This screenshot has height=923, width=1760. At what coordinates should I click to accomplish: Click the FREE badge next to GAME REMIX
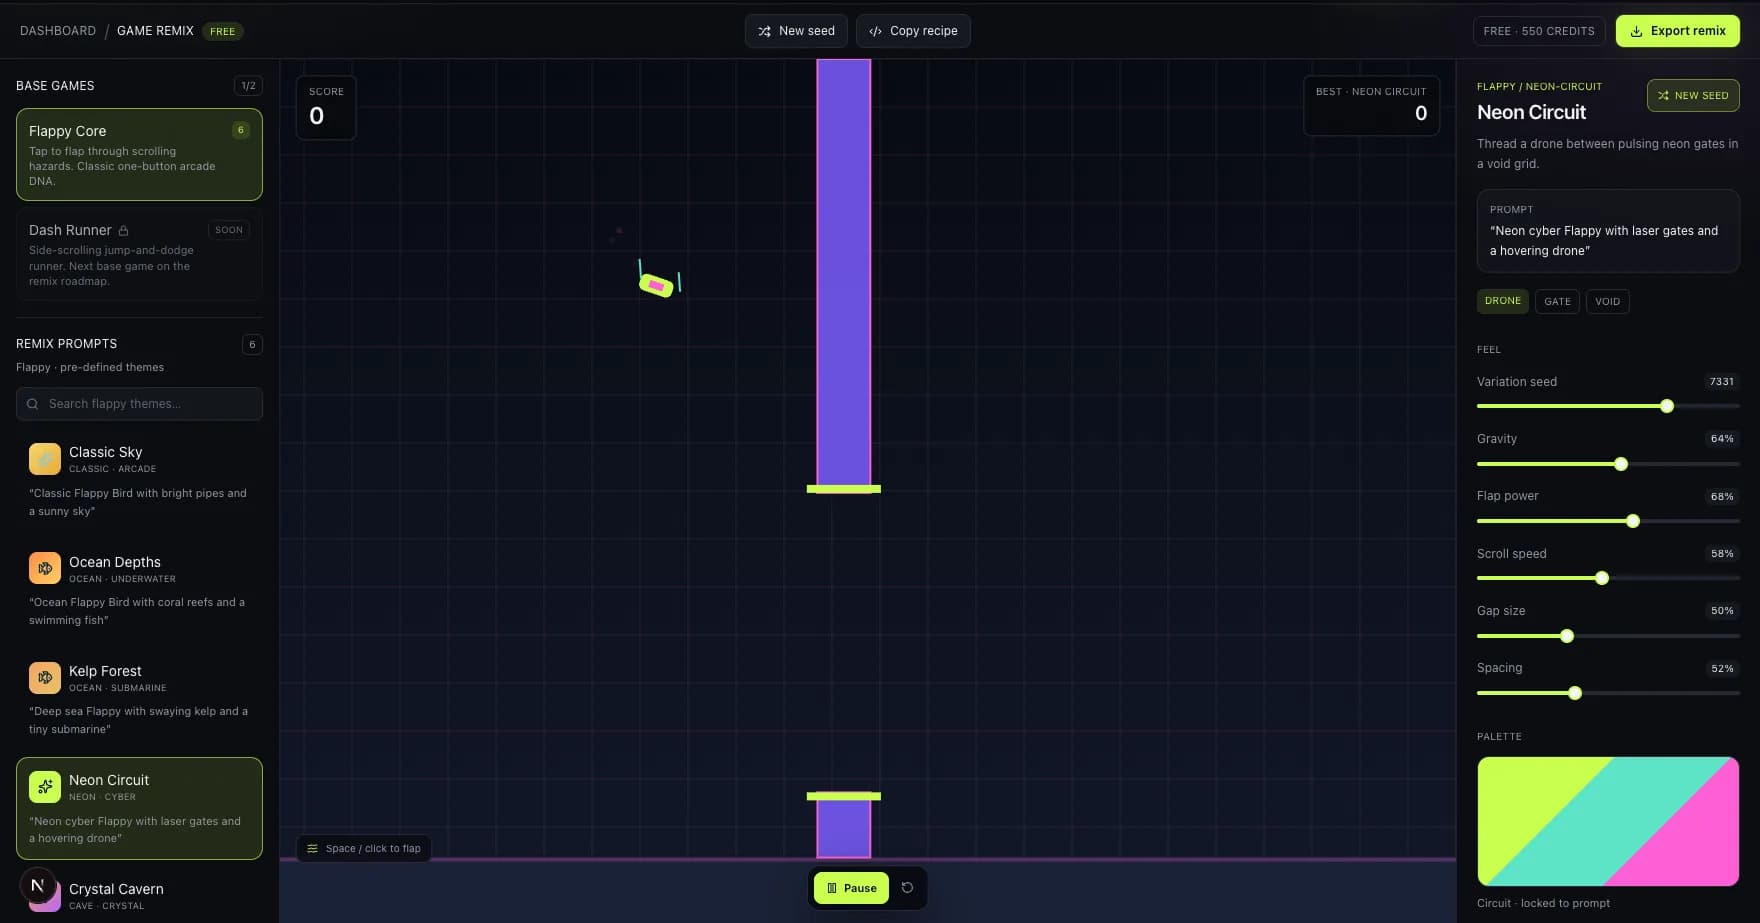(223, 31)
